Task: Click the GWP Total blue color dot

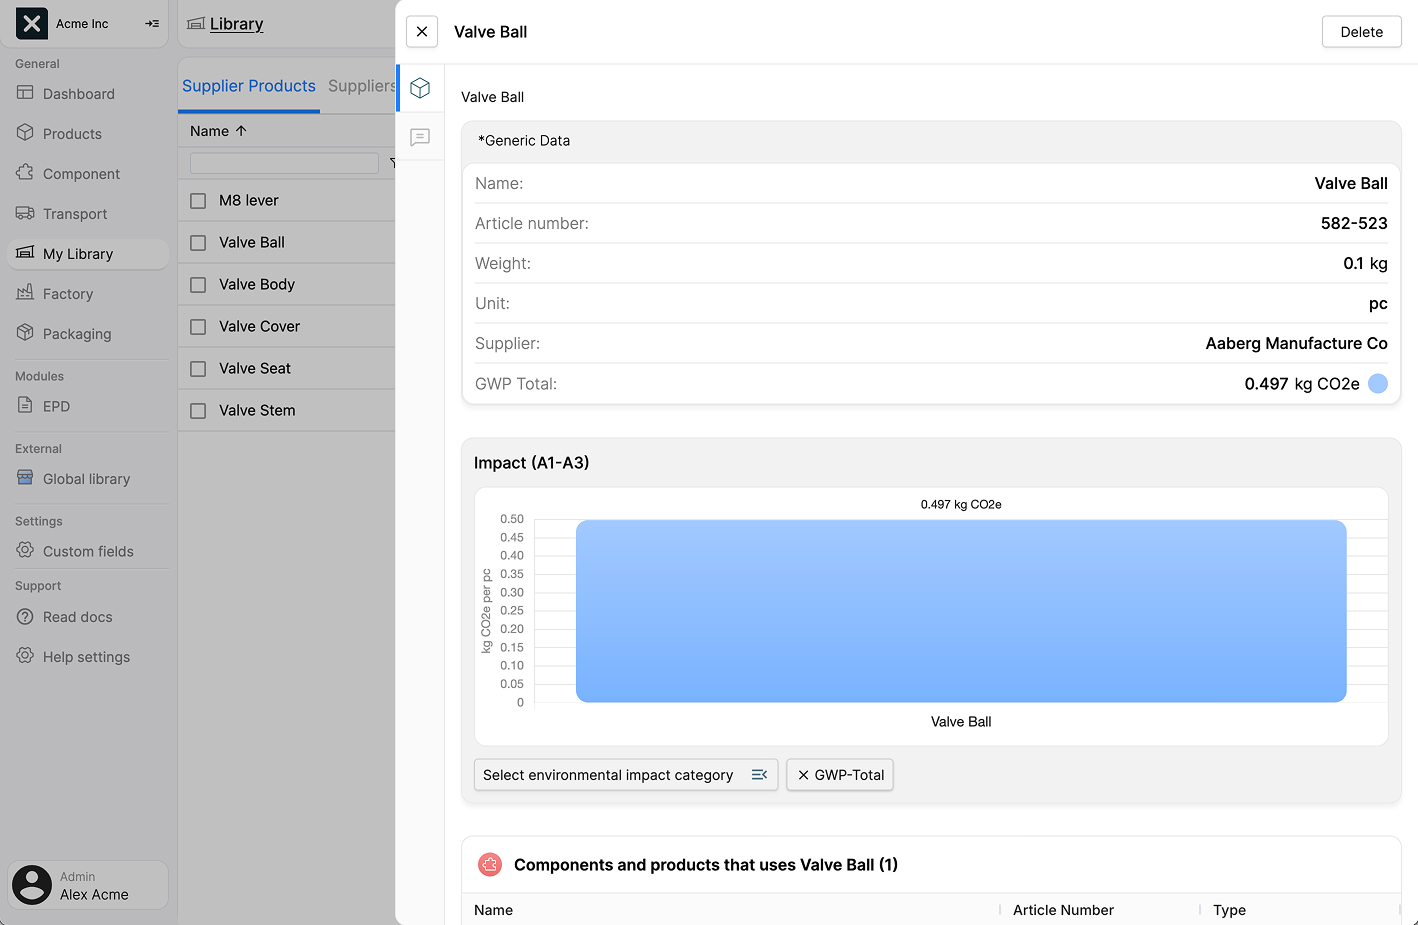Action: click(1378, 383)
